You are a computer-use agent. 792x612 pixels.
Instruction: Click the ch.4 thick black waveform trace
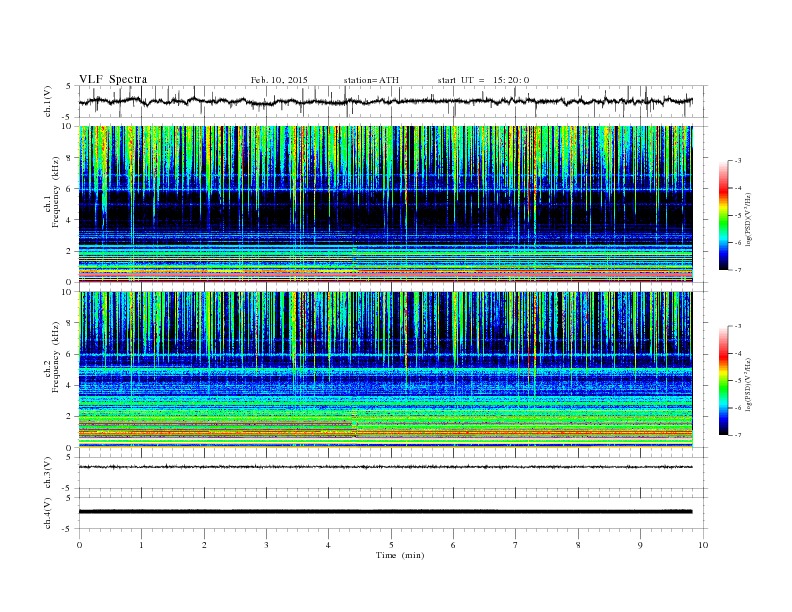385,512
